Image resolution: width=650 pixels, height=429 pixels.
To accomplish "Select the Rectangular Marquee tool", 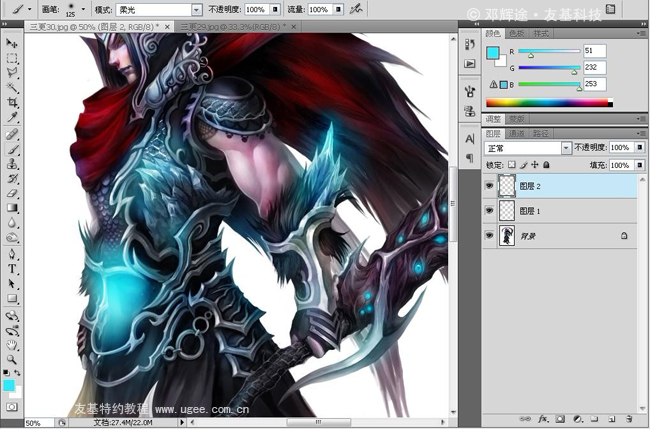I will (12, 58).
